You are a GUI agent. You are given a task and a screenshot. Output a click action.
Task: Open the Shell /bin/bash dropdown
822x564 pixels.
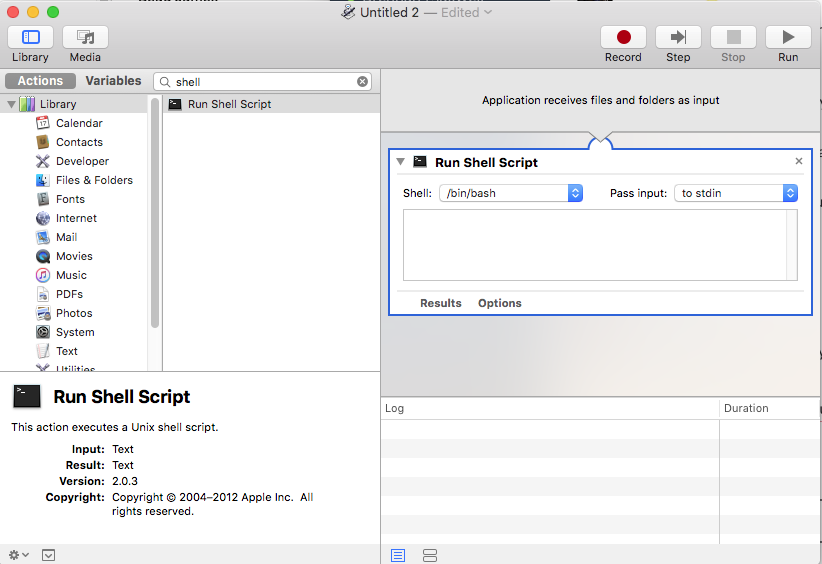(x=511, y=193)
